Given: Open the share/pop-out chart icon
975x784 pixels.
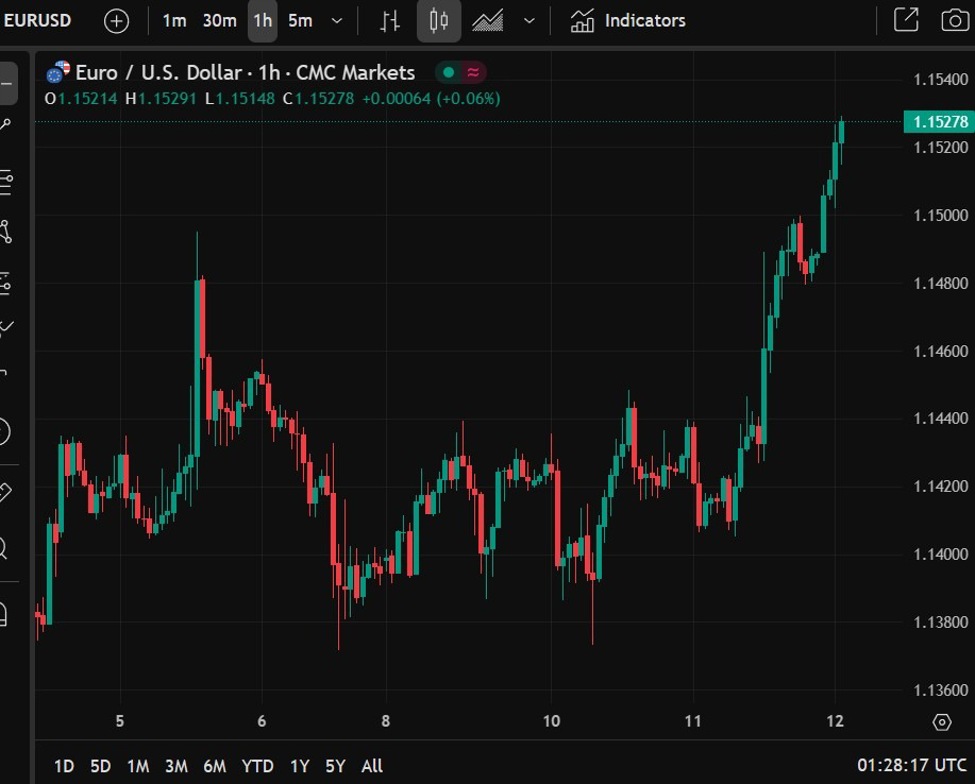Looking at the screenshot, I should pyautogui.click(x=906, y=20).
